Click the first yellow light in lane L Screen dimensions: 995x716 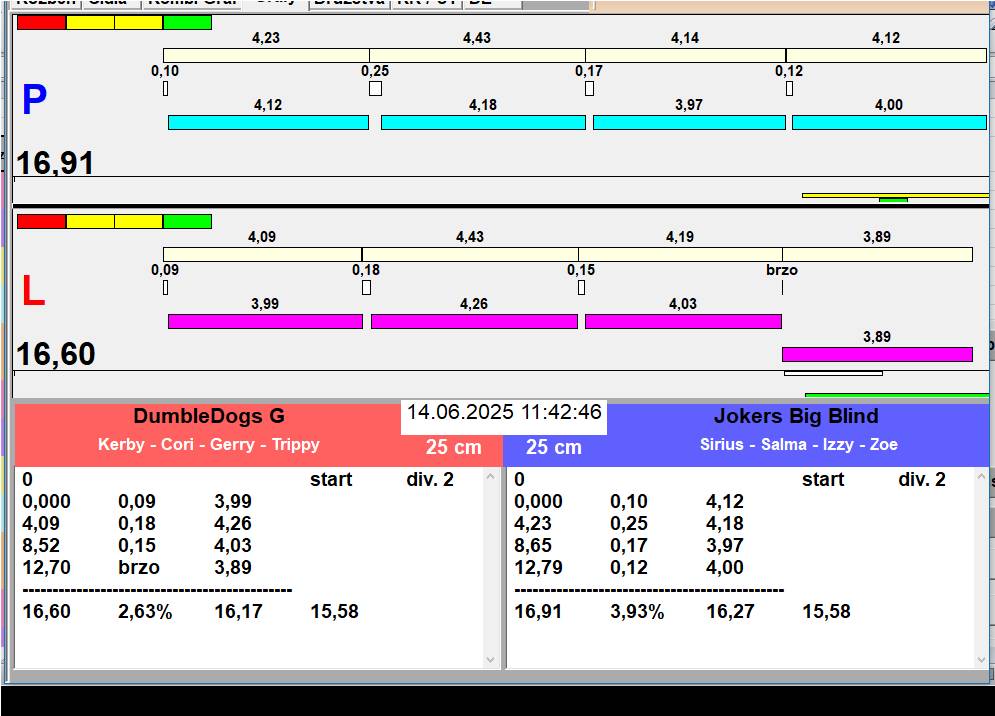pyautogui.click(x=90, y=221)
